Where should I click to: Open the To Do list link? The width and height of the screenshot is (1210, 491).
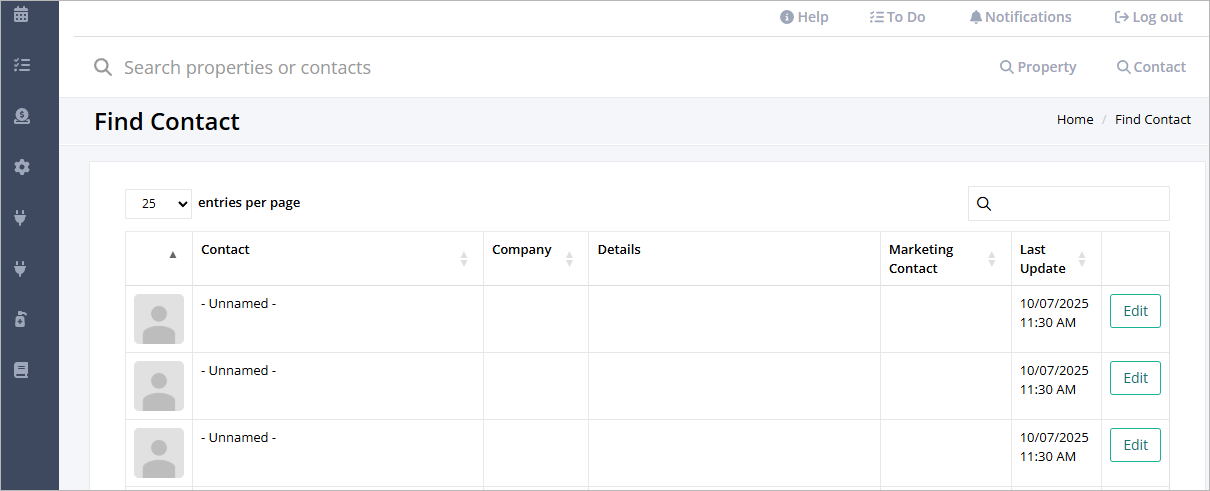tap(897, 17)
